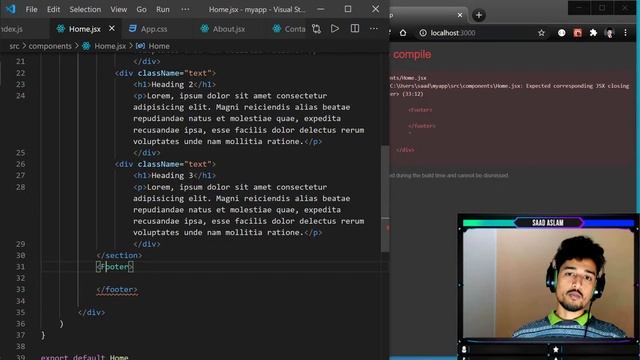Bookmark this page with the star icon
The height and width of the screenshot is (360, 640).
coord(541,33)
